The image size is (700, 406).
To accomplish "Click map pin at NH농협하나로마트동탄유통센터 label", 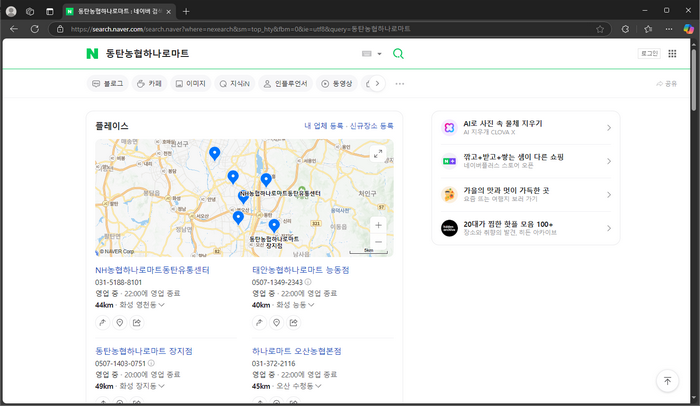I will (243, 197).
